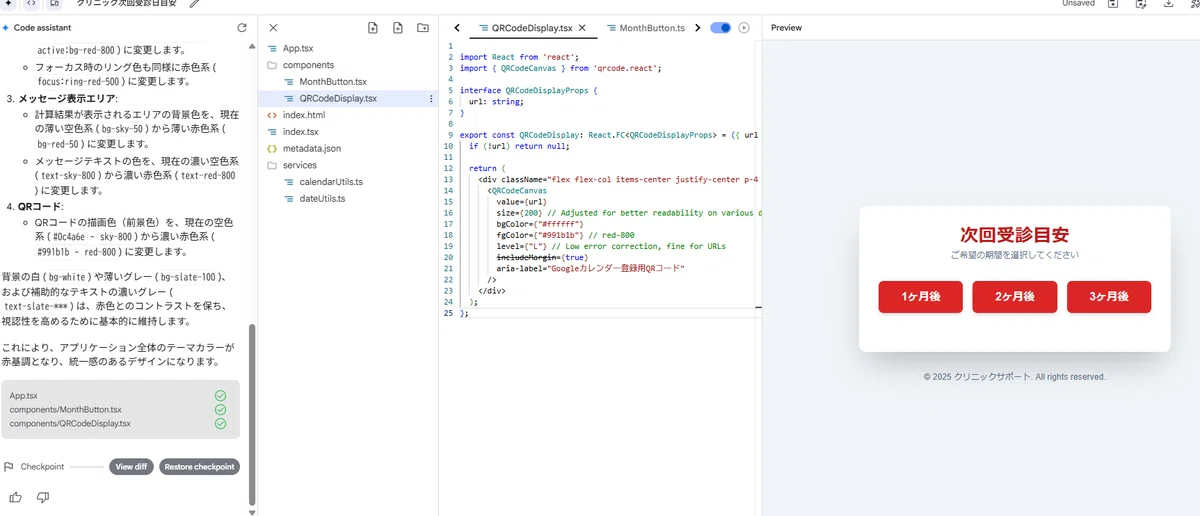The width and height of the screenshot is (1200, 516).
Task: Select QRCodeDisplay.tsx in the file tree
Action: [x=338, y=98]
